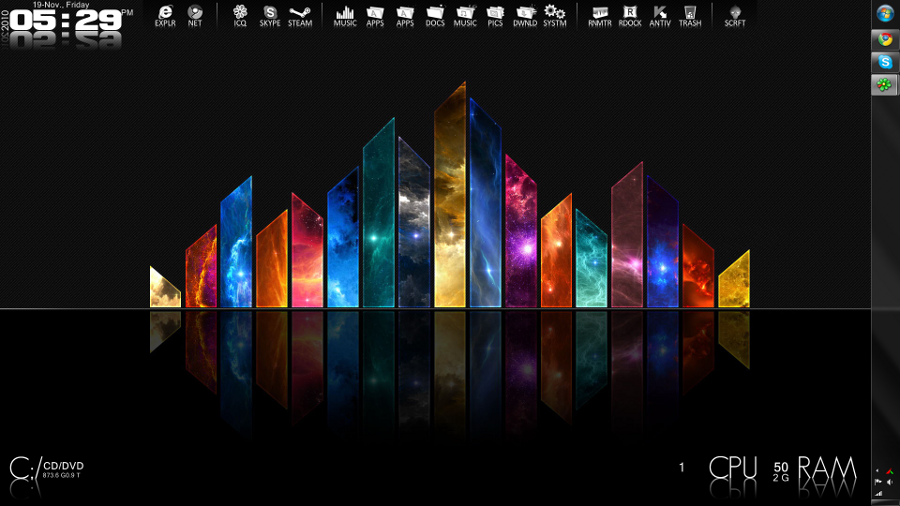This screenshot has width=900, height=506.
Task: Launch the NET Chrome browser icon
Action: (x=195, y=15)
